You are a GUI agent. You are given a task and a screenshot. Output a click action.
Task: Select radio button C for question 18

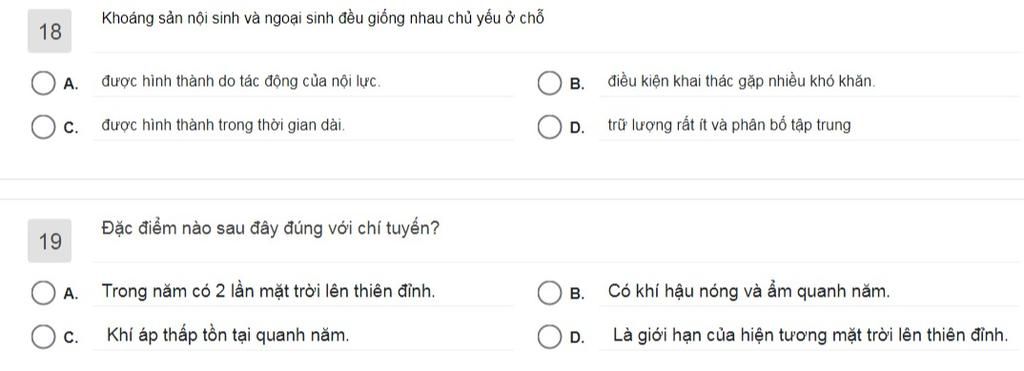(x=43, y=127)
